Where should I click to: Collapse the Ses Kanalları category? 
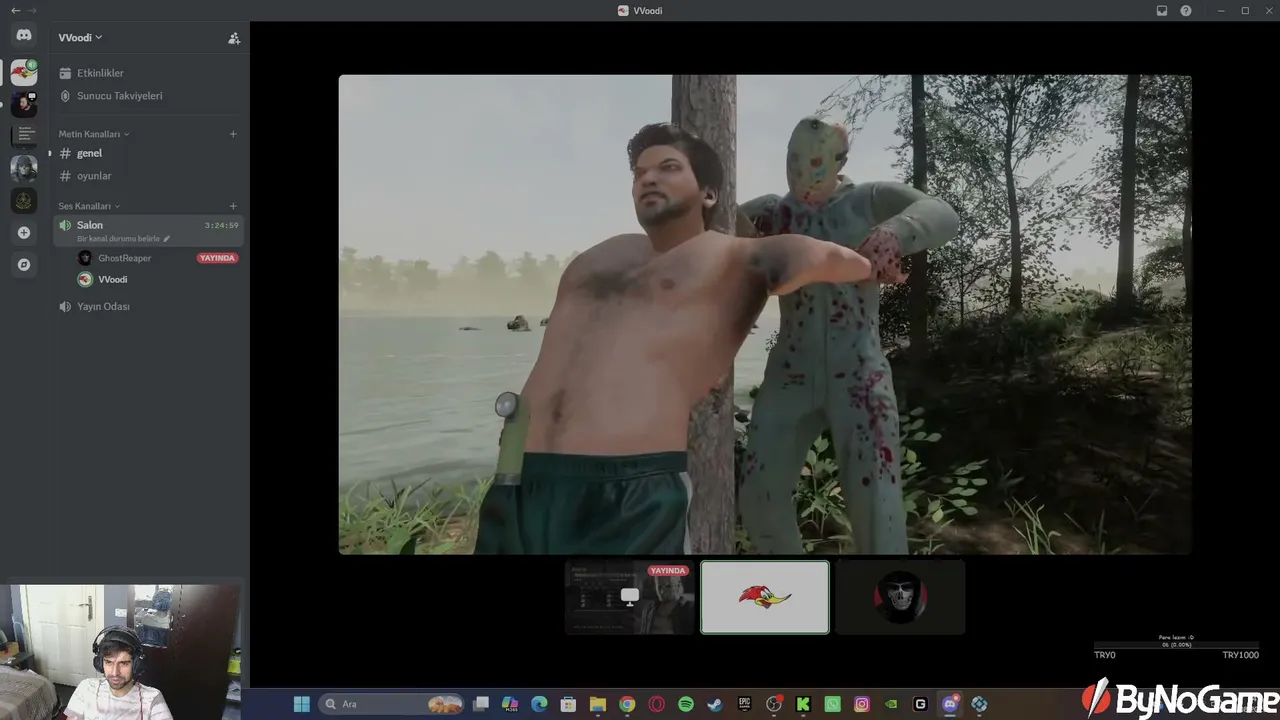pos(89,206)
